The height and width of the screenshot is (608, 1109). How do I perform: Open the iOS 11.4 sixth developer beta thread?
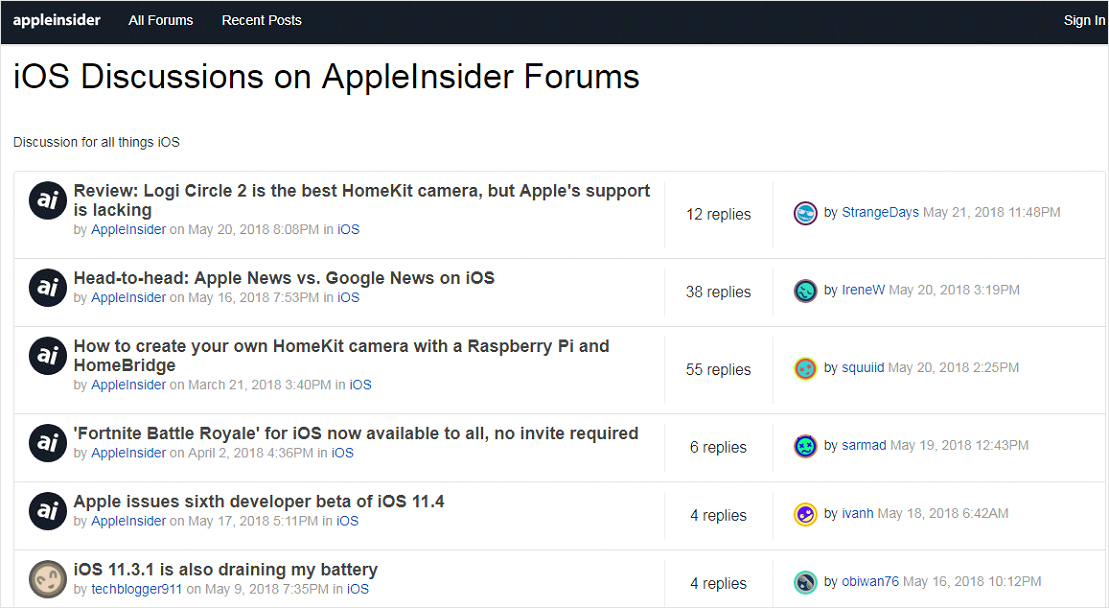coord(259,501)
